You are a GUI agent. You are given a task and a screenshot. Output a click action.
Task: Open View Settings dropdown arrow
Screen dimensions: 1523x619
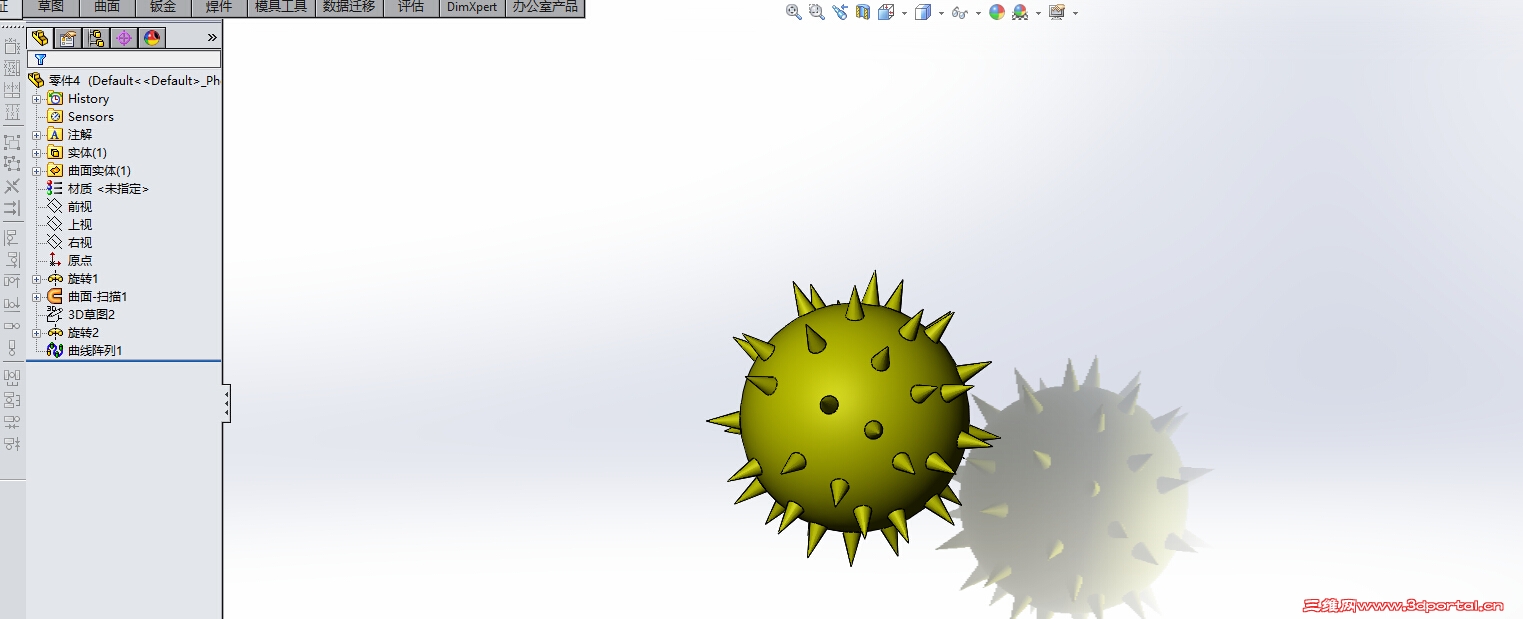(x=1075, y=13)
